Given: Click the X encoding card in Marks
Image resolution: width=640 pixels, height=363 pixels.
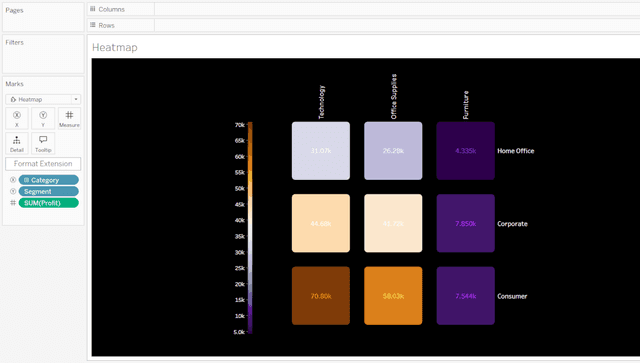Looking at the screenshot, I should pyautogui.click(x=17, y=118).
